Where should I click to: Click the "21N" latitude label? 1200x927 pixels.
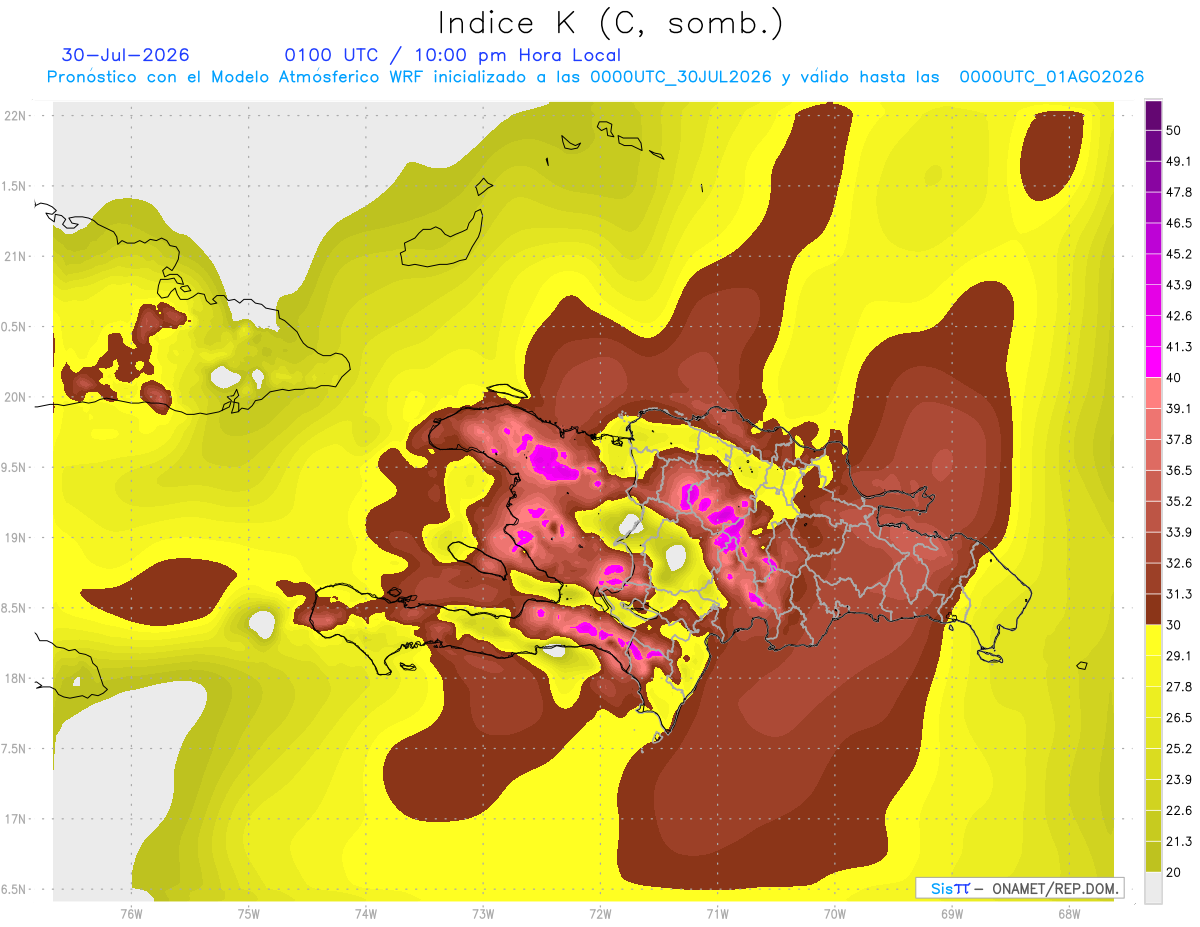(x=16, y=256)
